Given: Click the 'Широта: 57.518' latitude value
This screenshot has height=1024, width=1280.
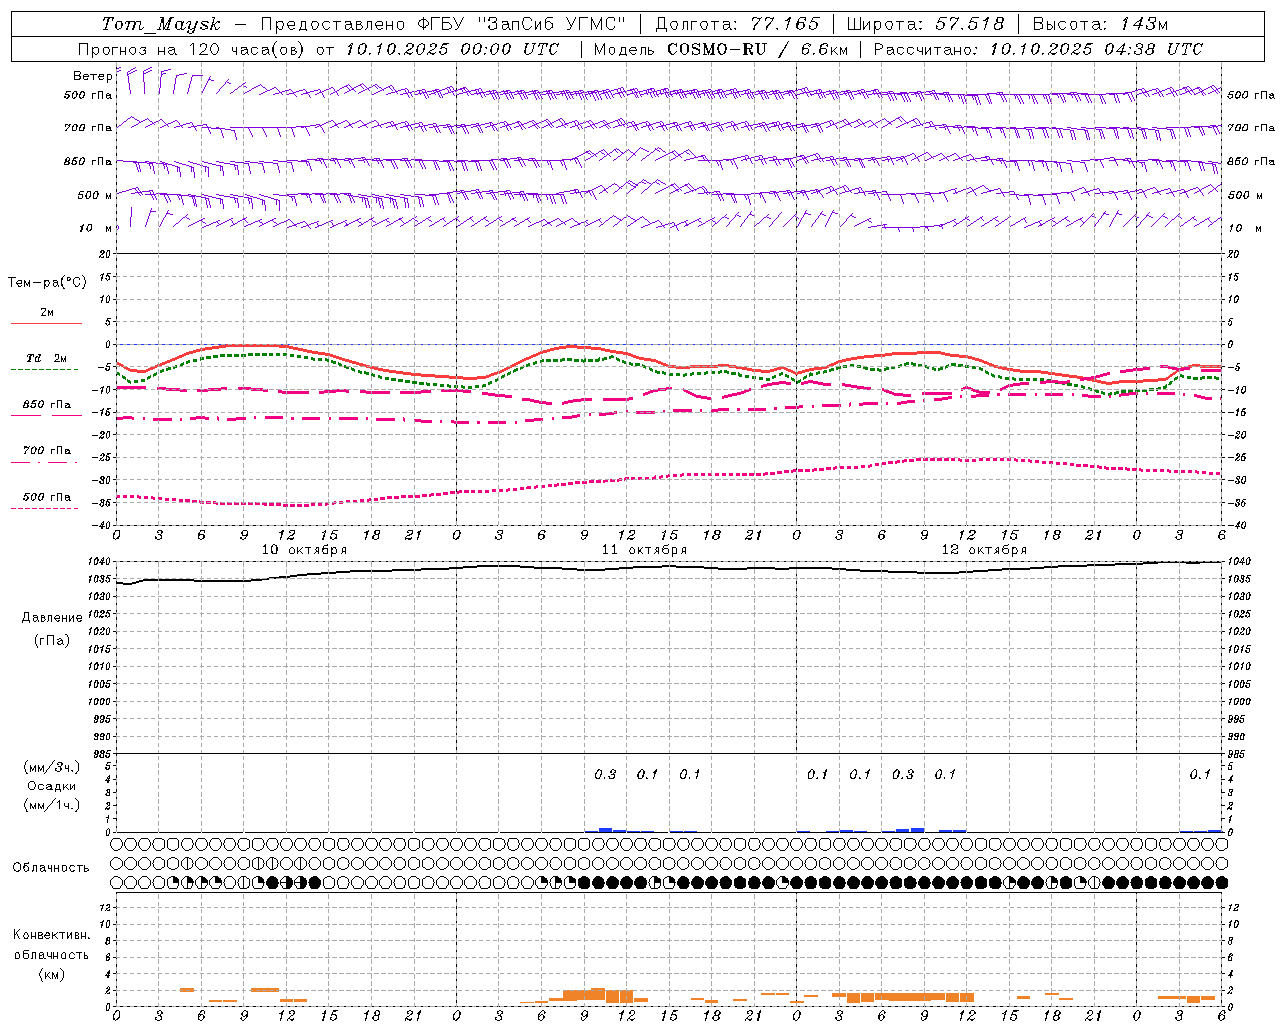Looking at the screenshot, I should click(x=926, y=24).
